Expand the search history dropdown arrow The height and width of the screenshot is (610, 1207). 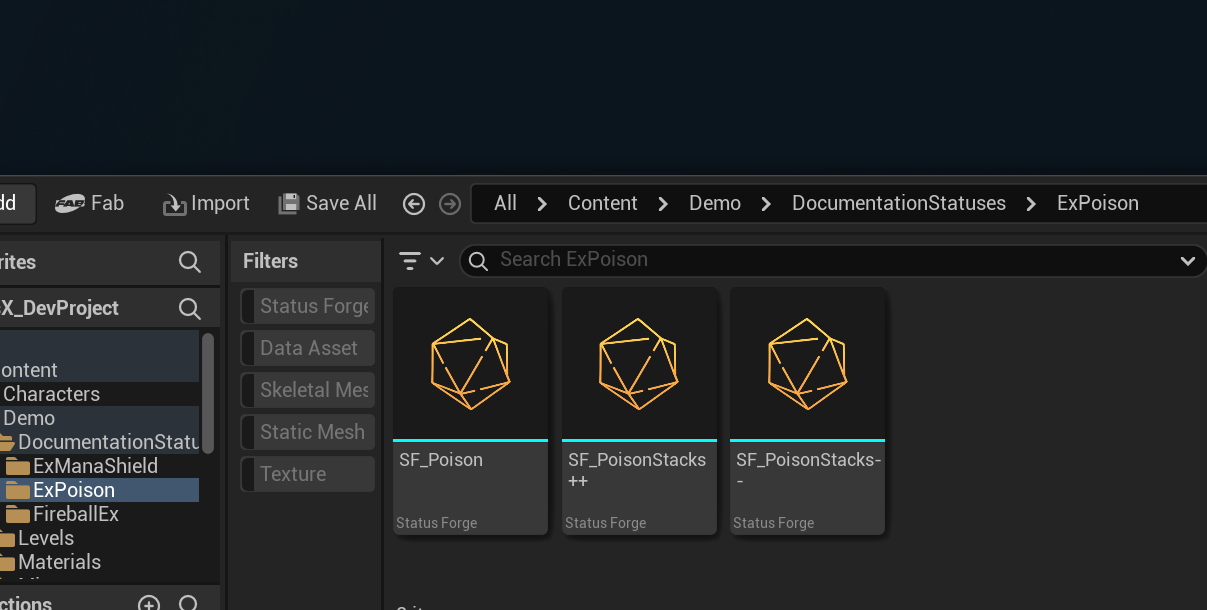click(1187, 261)
